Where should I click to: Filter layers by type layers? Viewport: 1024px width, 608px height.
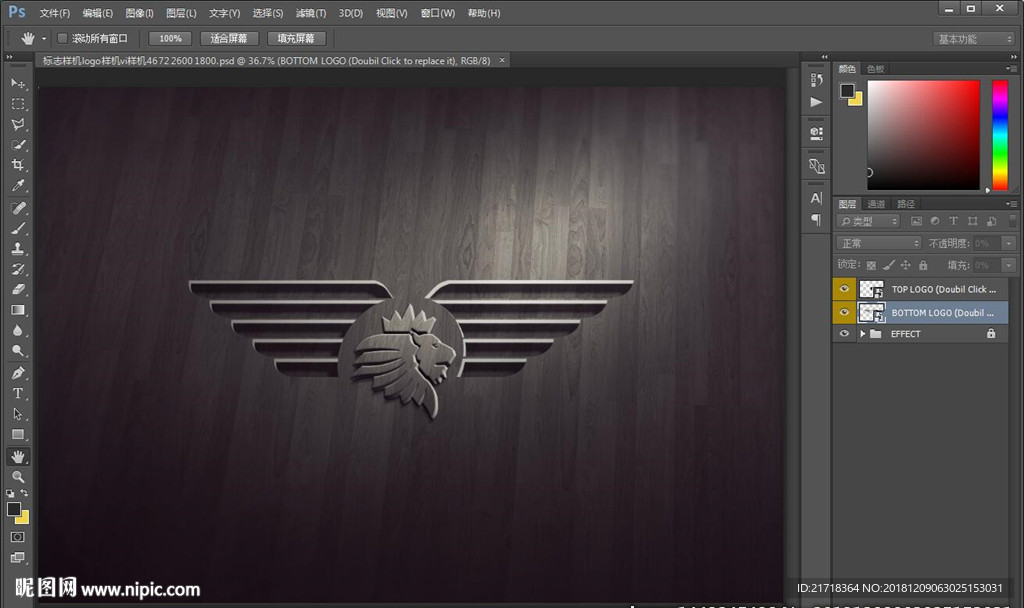coord(953,221)
